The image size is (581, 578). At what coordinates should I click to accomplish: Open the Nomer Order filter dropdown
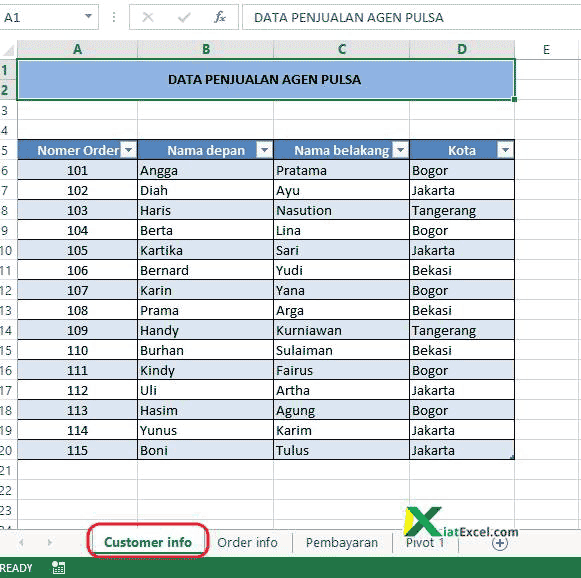click(129, 150)
